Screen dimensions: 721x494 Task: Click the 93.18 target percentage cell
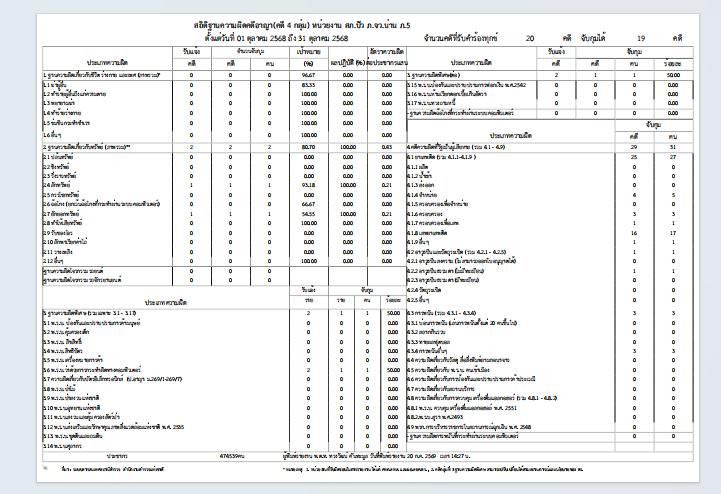click(309, 185)
